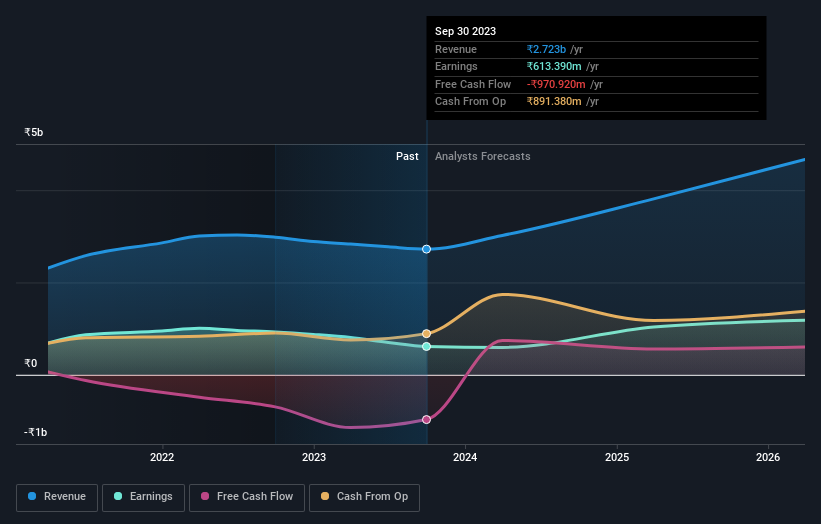
Task: Toggle the Free Cash Flow legend button
Action: (247, 497)
